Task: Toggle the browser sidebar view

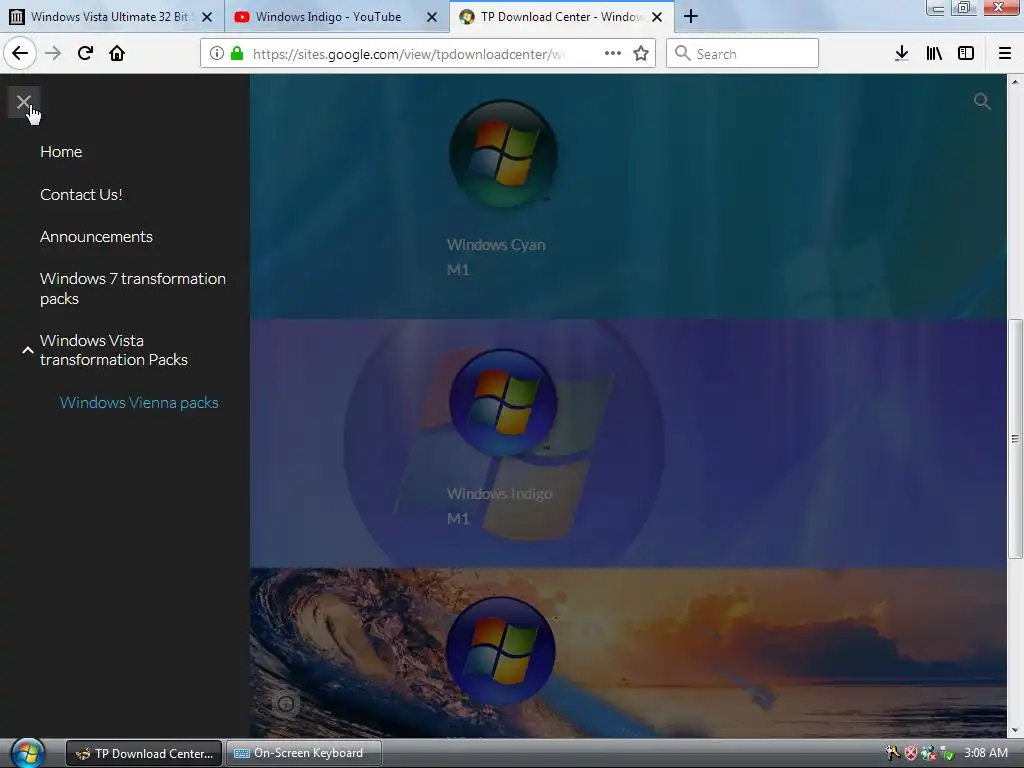Action: coord(966,54)
